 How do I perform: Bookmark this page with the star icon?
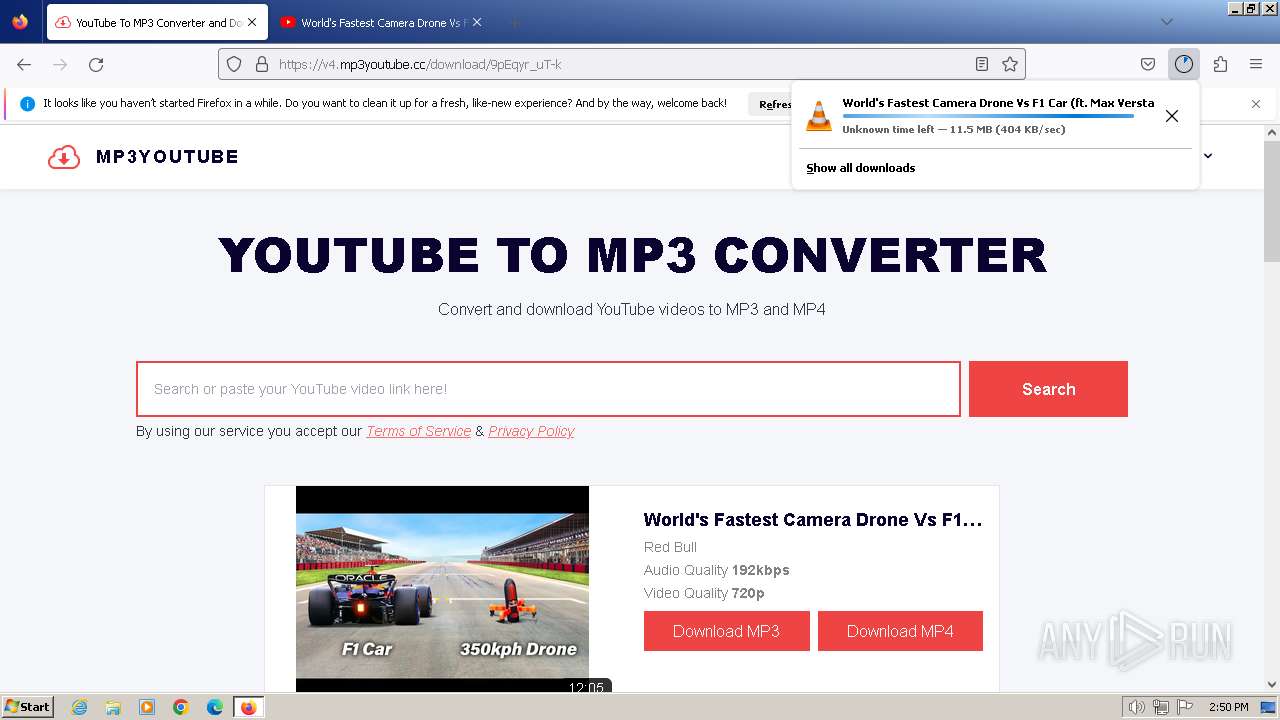1010,64
